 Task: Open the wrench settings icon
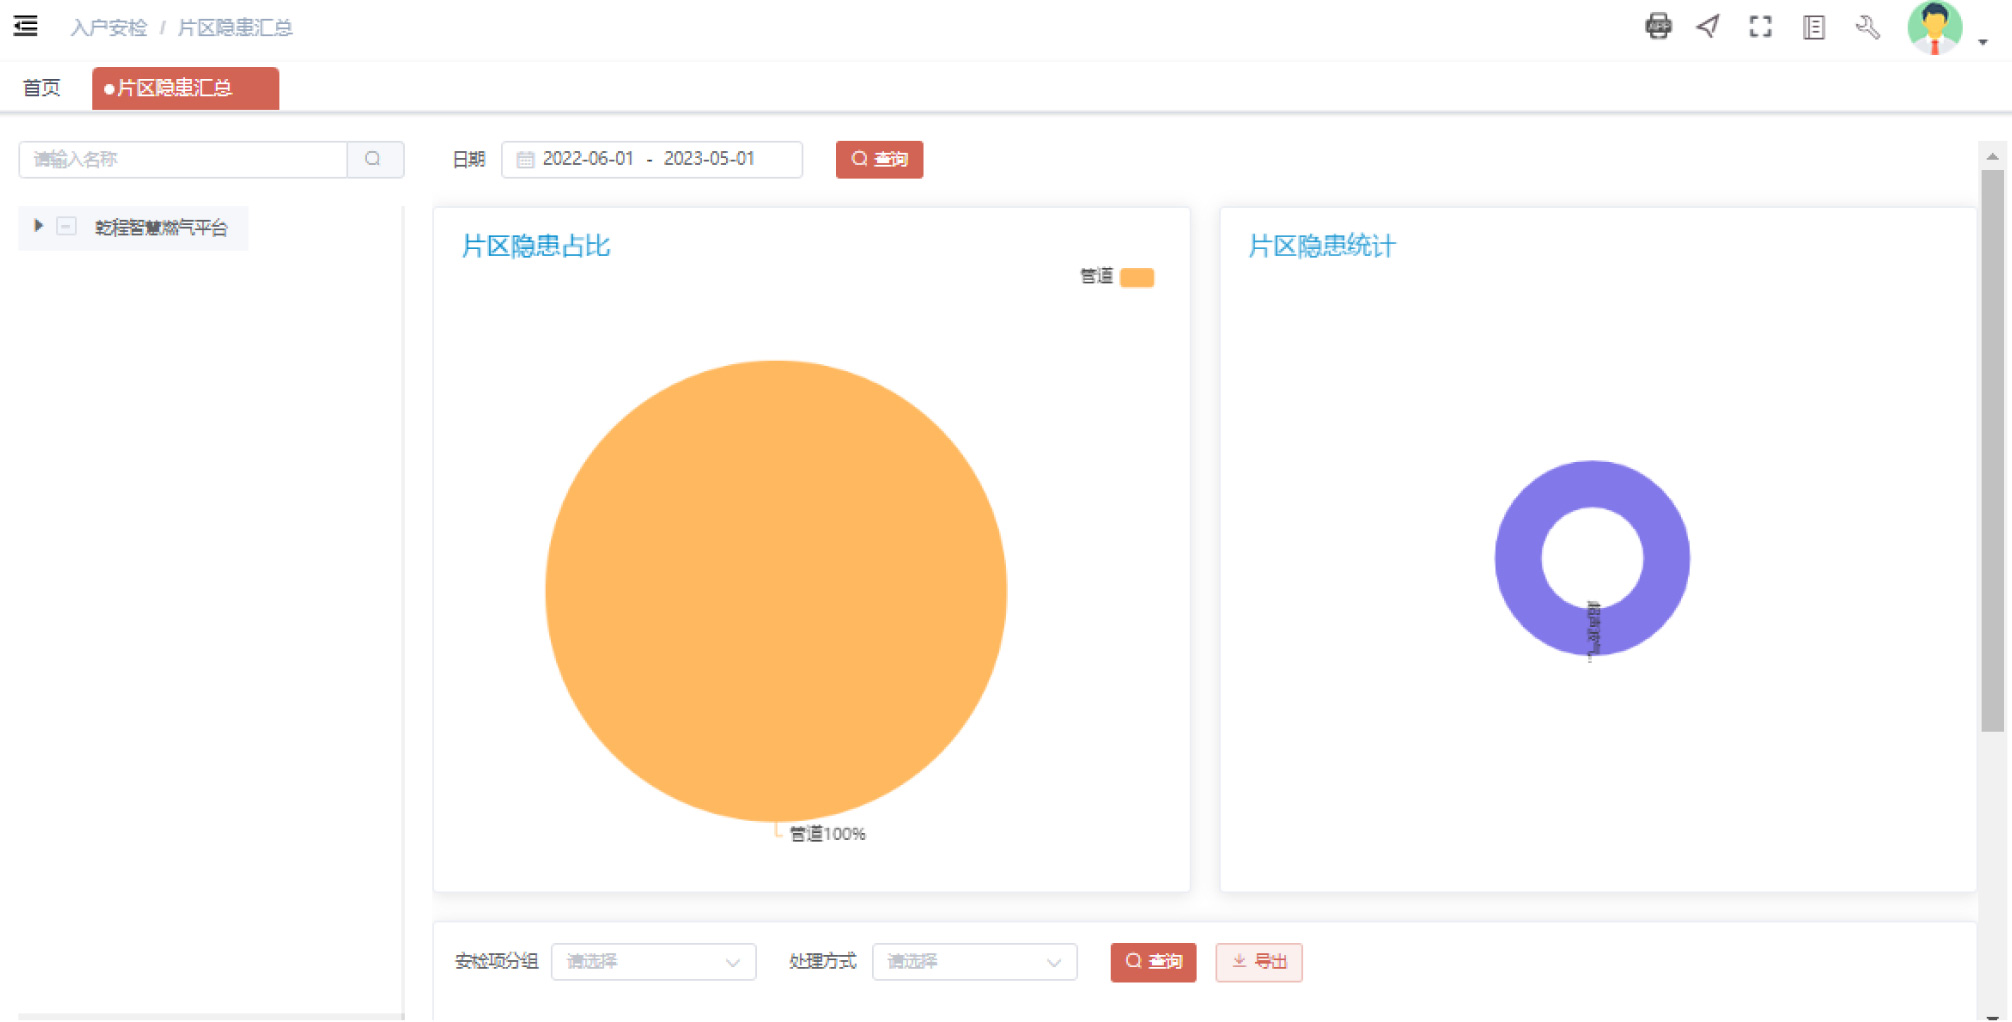pos(1867,27)
